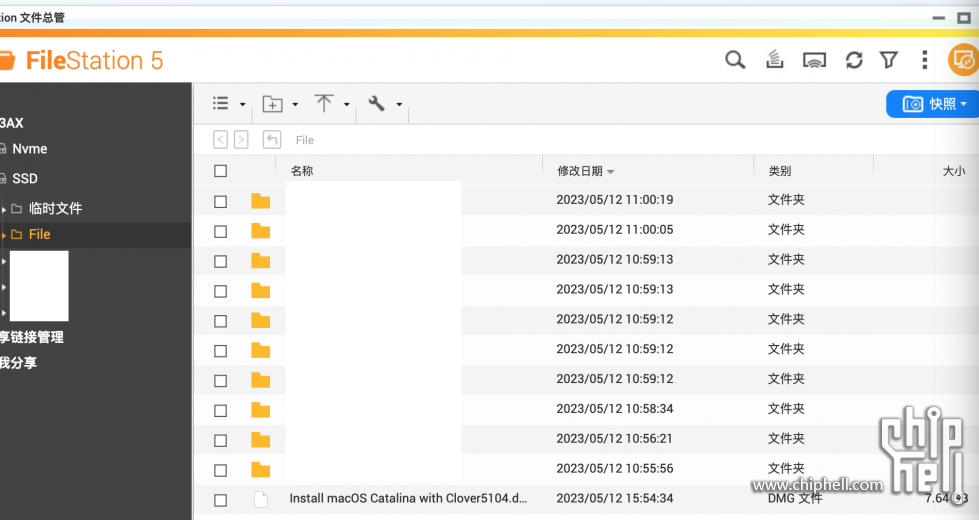Open the view mode dropdown arrow
979x520 pixels.
(242, 104)
